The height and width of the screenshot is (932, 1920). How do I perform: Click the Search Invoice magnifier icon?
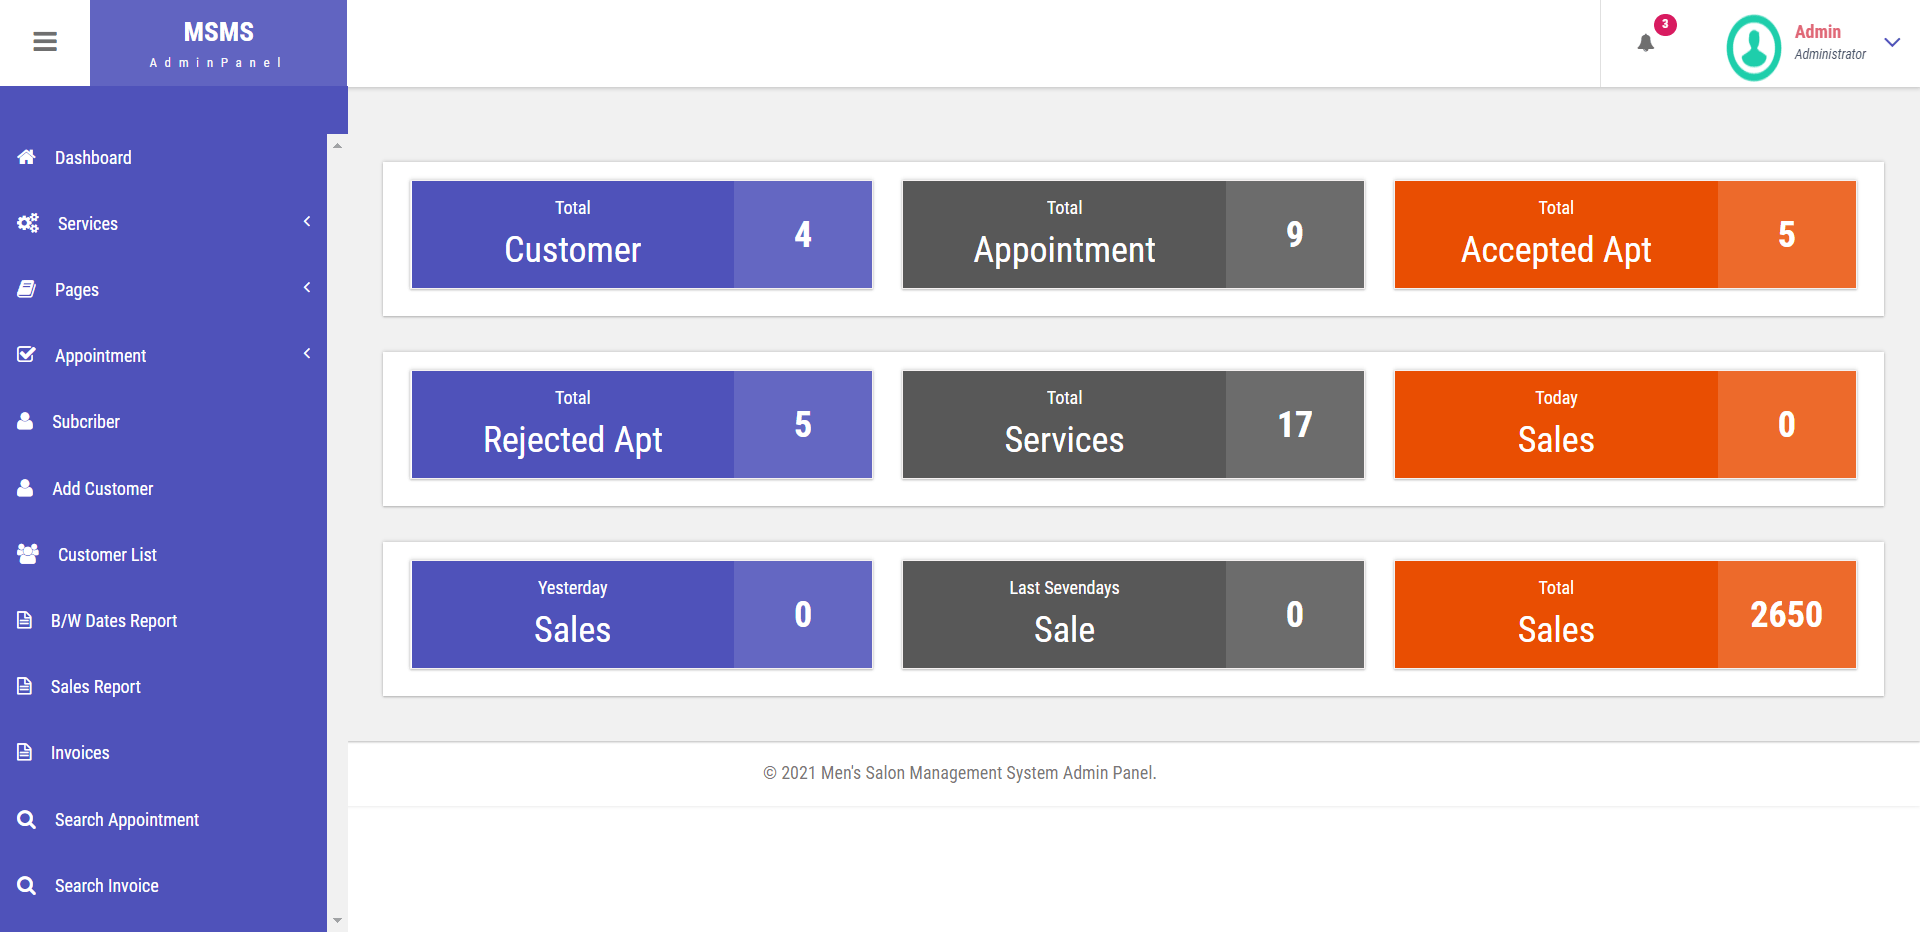(27, 885)
